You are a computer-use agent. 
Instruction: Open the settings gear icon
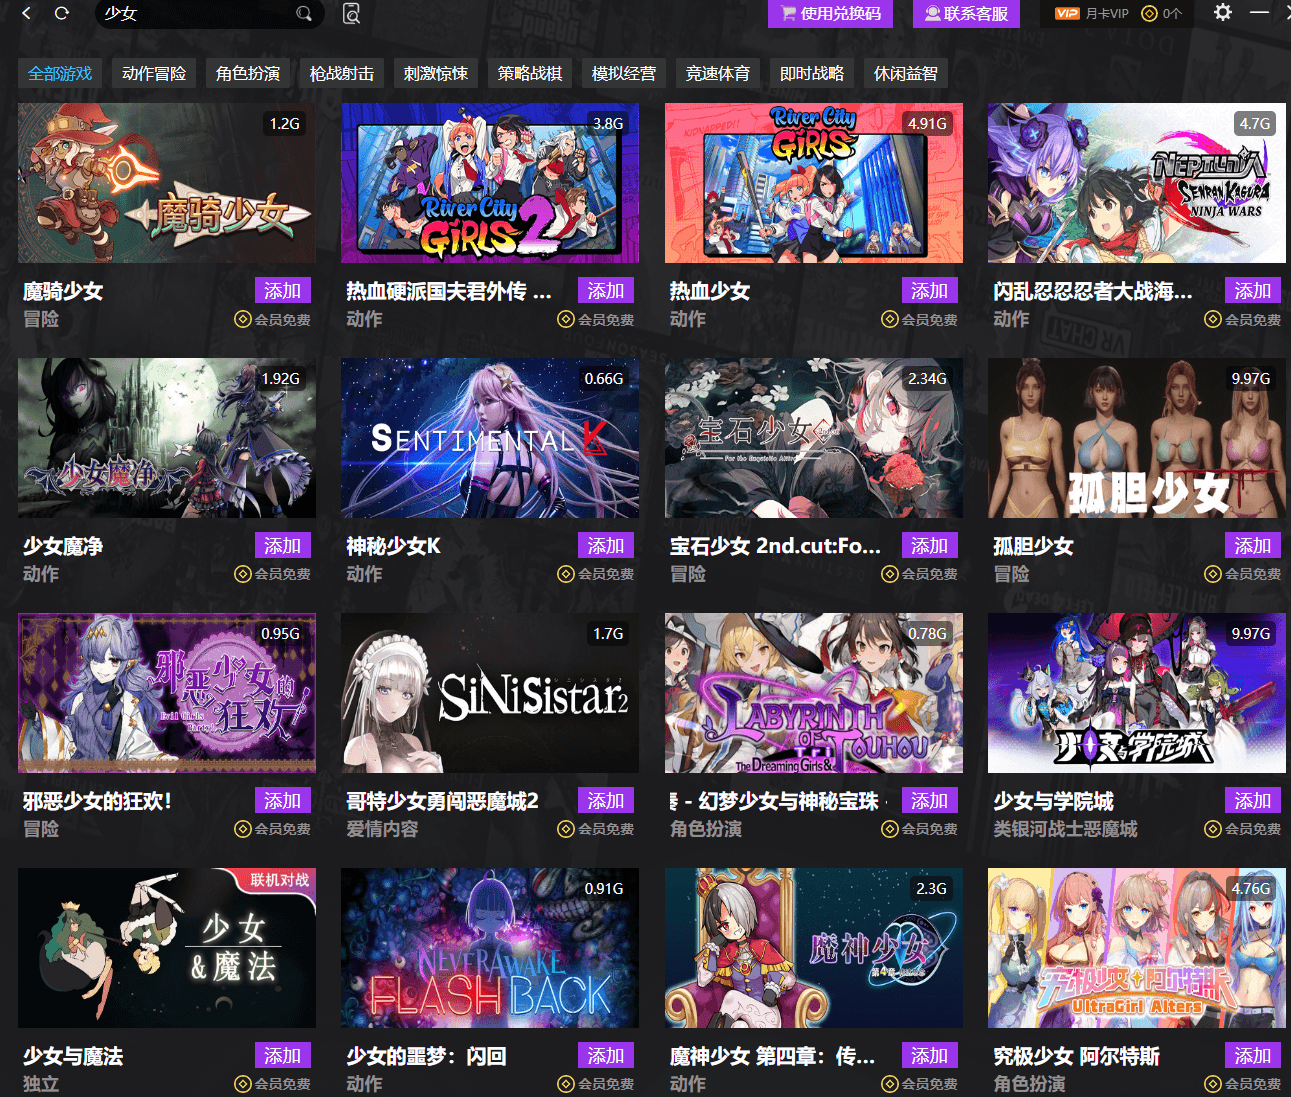pos(1222,12)
